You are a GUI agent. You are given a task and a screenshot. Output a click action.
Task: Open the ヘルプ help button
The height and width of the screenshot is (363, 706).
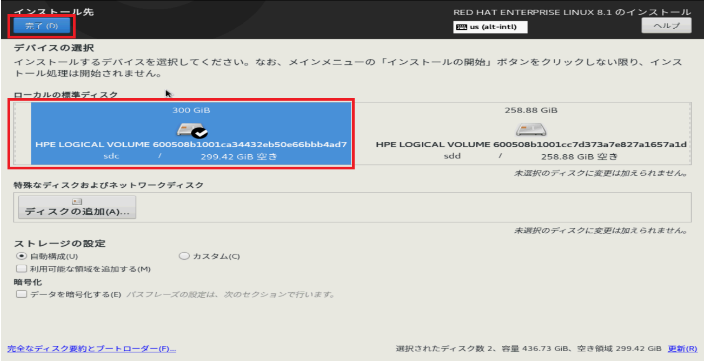click(666, 26)
